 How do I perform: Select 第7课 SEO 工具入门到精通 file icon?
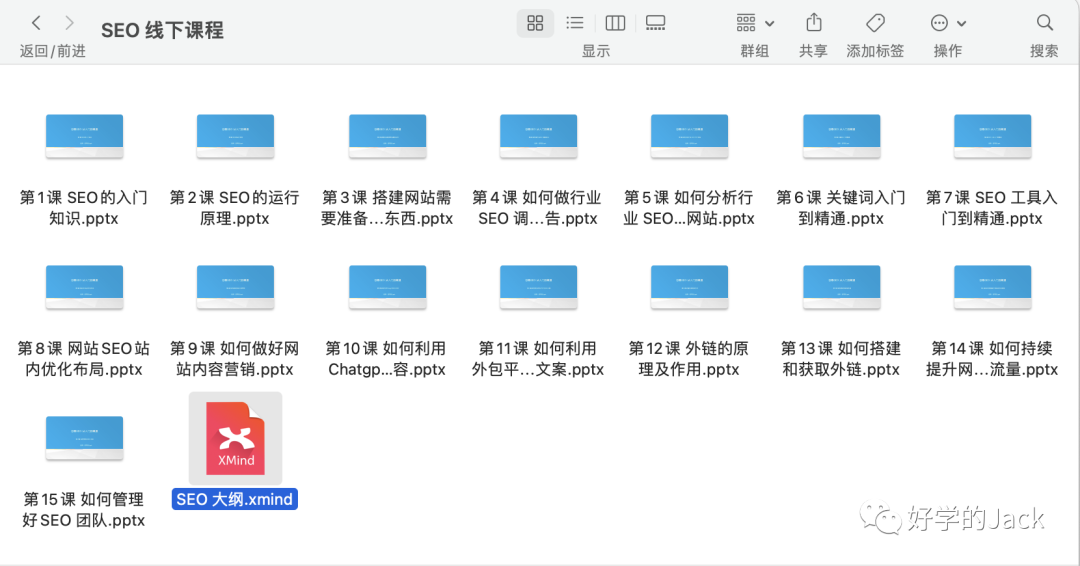click(992, 136)
